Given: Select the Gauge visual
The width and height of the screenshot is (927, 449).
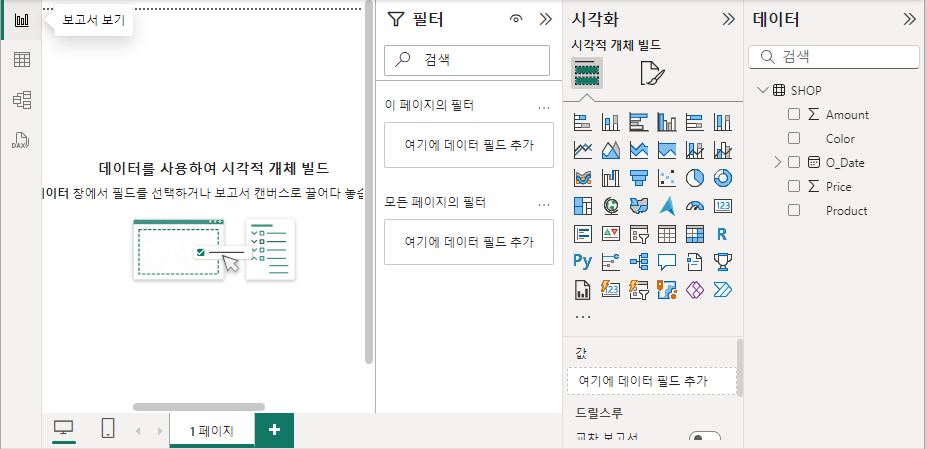Looking at the screenshot, I should click(695, 206).
